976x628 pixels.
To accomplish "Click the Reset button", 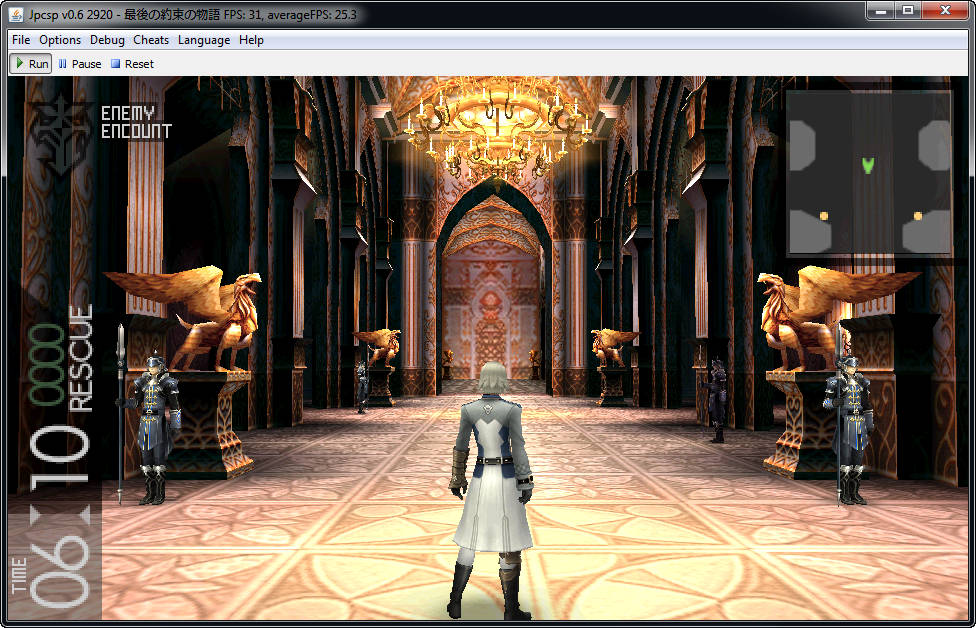I will tap(132, 63).
